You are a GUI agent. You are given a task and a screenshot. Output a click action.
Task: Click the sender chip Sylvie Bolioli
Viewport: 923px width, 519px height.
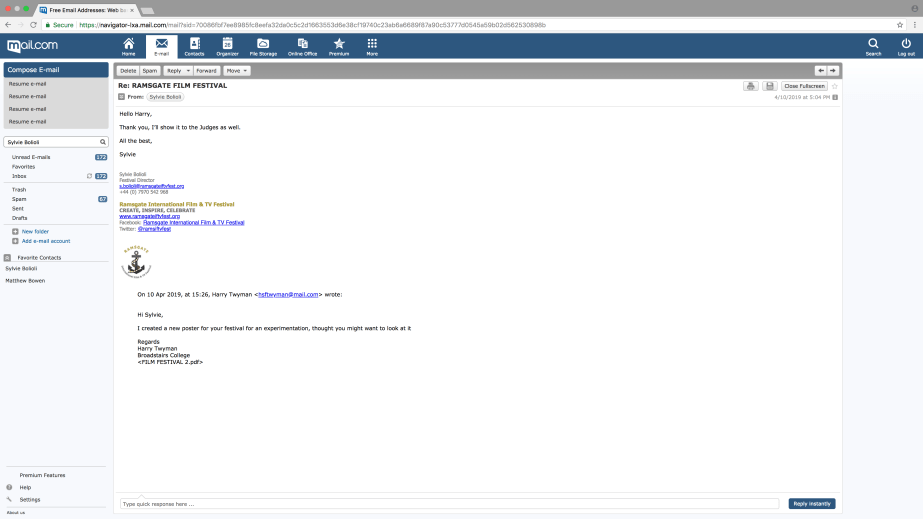coord(165,97)
